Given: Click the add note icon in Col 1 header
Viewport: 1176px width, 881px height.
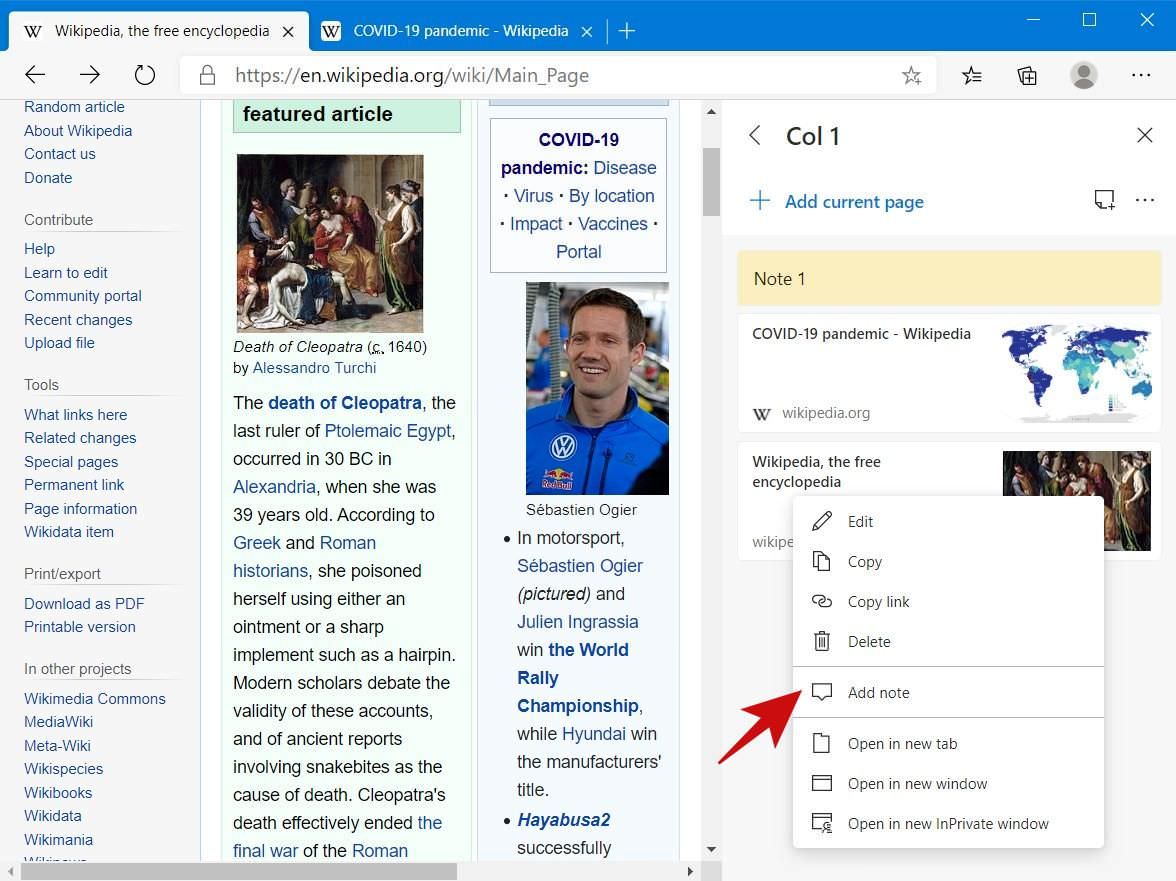Looking at the screenshot, I should point(1104,199).
